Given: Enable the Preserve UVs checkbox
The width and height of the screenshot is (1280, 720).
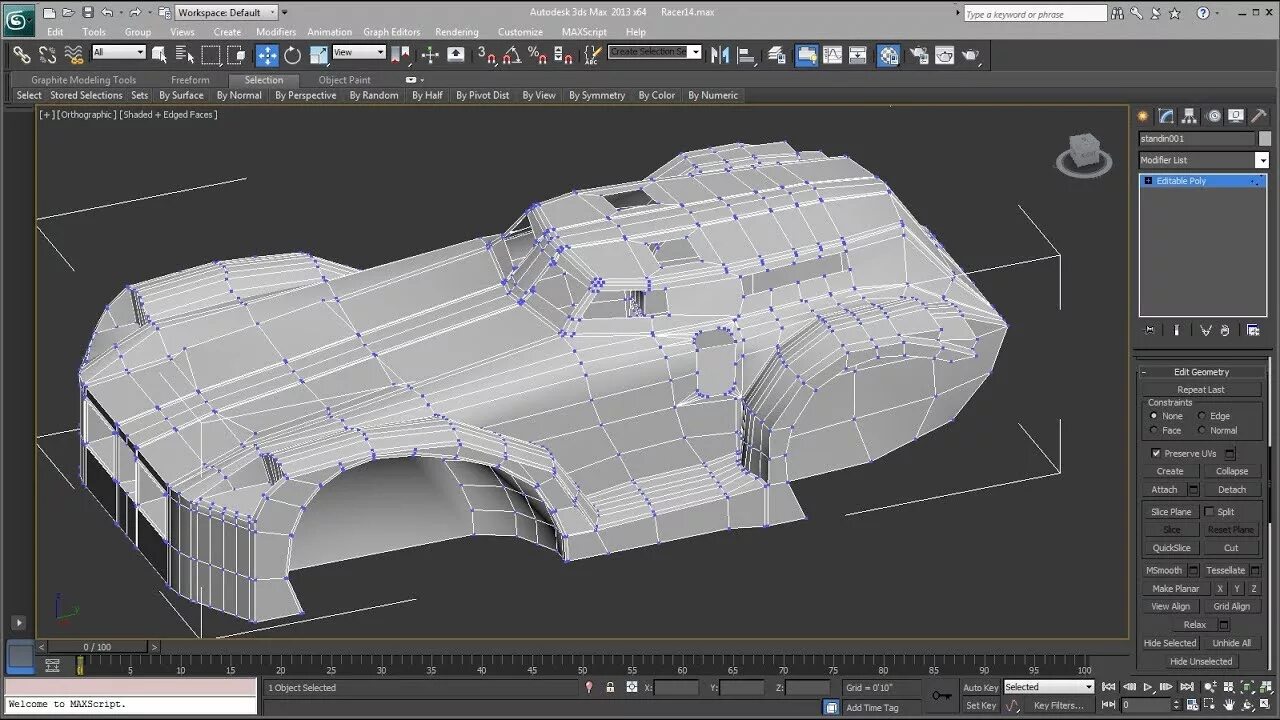Looking at the screenshot, I should pyautogui.click(x=1156, y=453).
